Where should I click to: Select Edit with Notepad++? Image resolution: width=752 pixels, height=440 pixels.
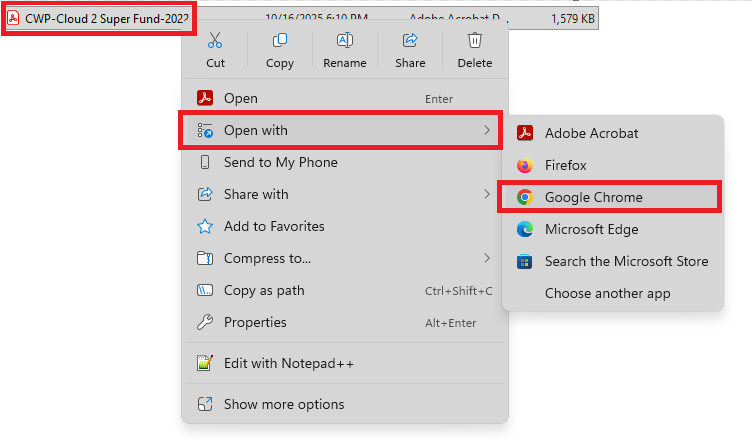tap(288, 363)
